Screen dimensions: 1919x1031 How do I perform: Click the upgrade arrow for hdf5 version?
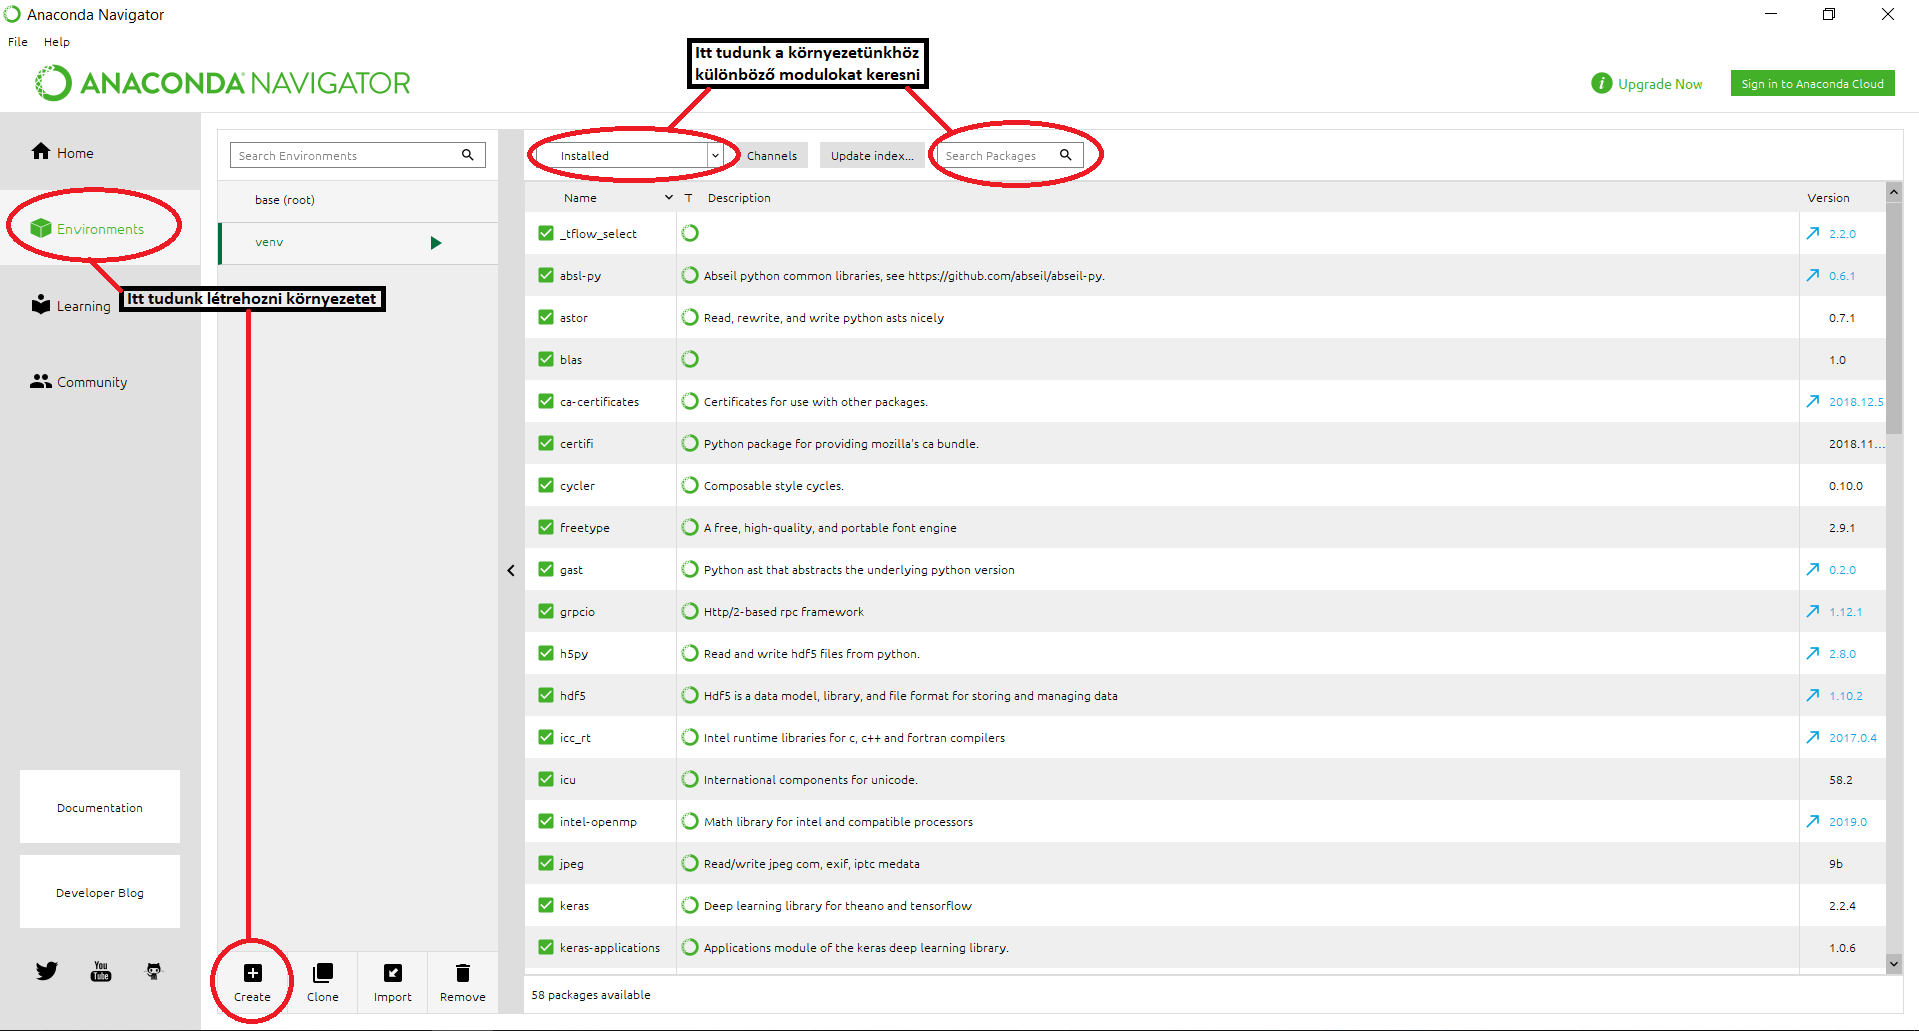[1813, 695]
